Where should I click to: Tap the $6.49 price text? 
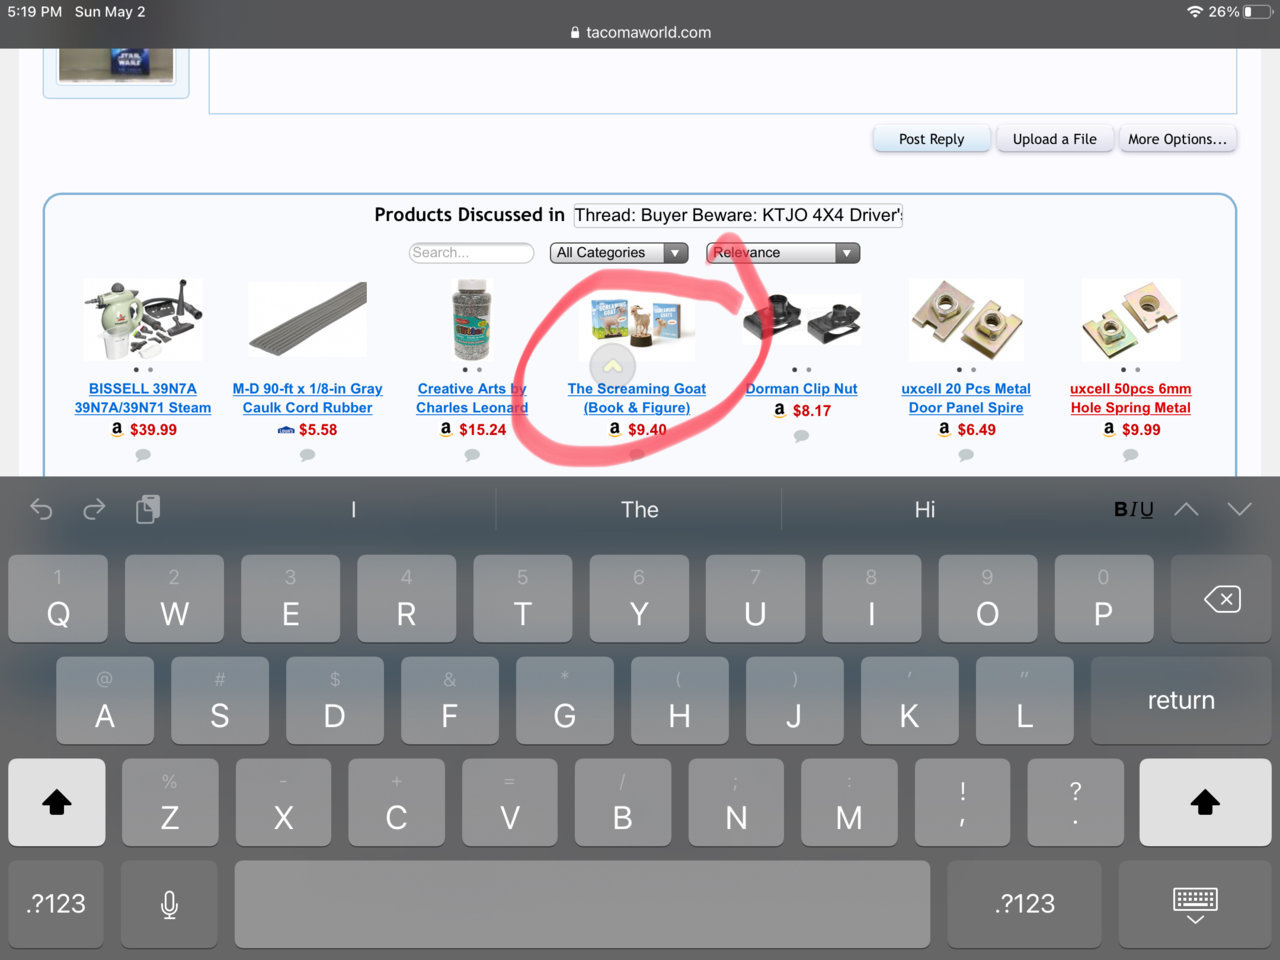pyautogui.click(x=976, y=430)
